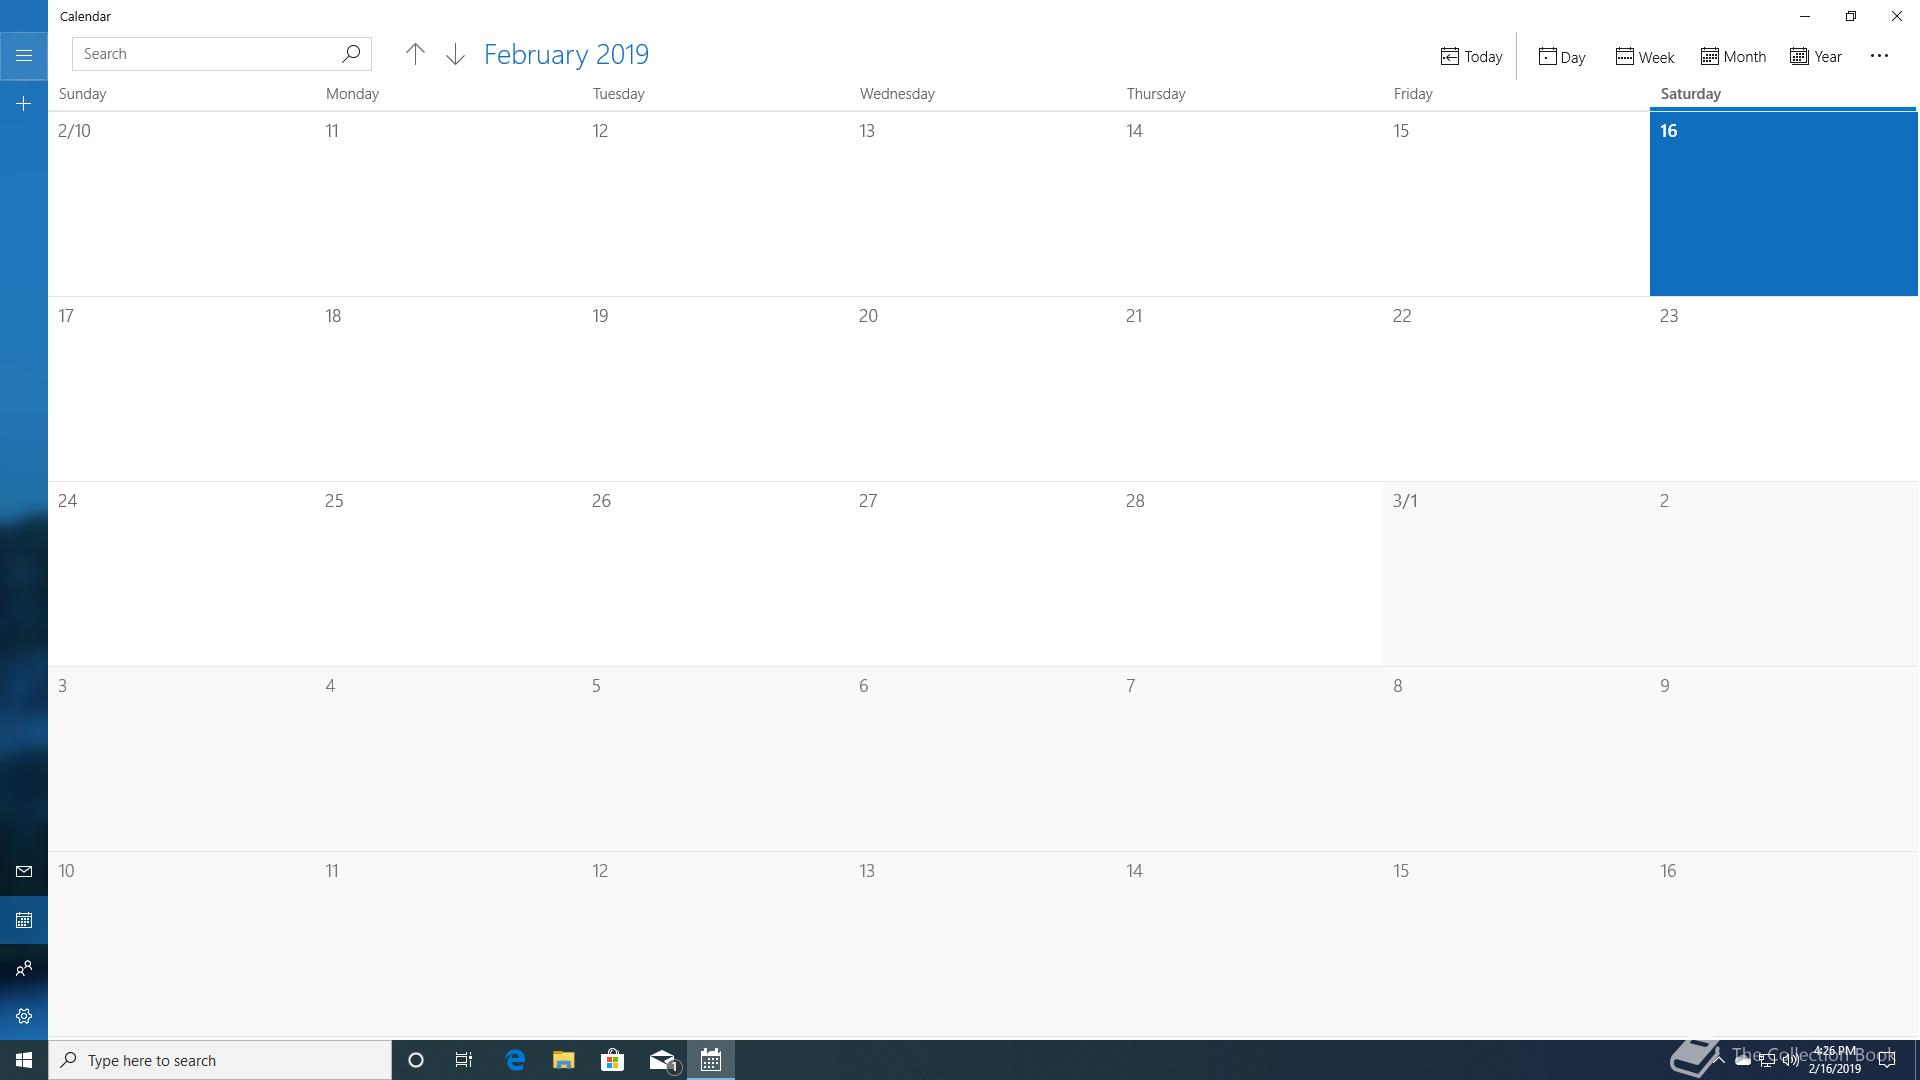The image size is (1920, 1080).
Task: Select February 20 day cell
Action: (982, 390)
